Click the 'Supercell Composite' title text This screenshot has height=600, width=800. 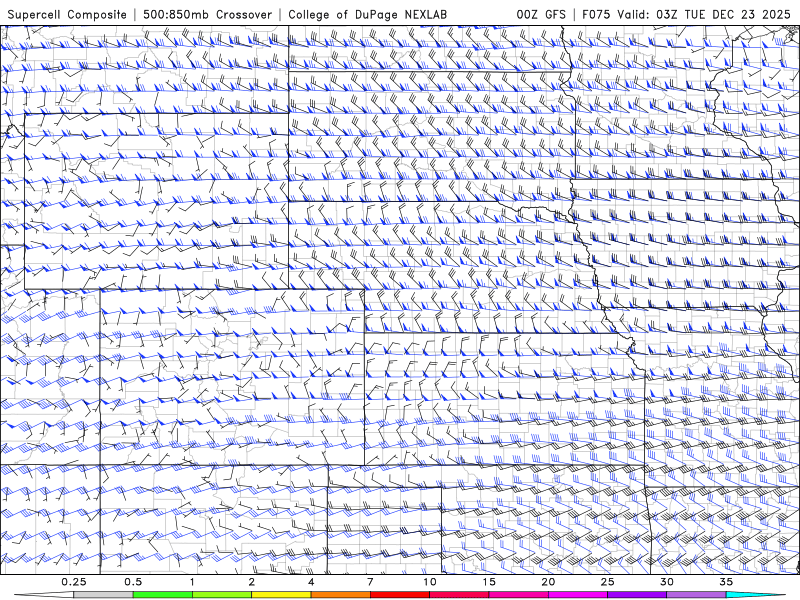click(x=67, y=14)
